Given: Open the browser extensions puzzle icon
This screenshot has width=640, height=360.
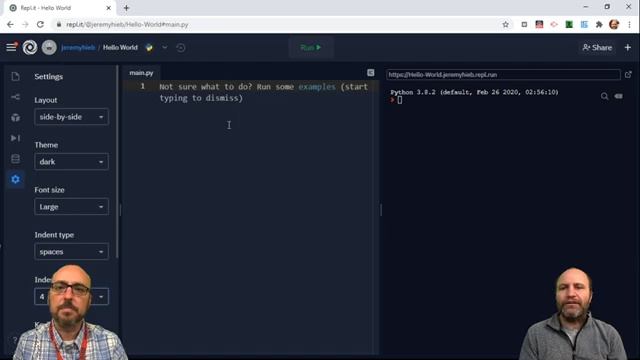Looking at the screenshot, I should (x=599, y=24).
